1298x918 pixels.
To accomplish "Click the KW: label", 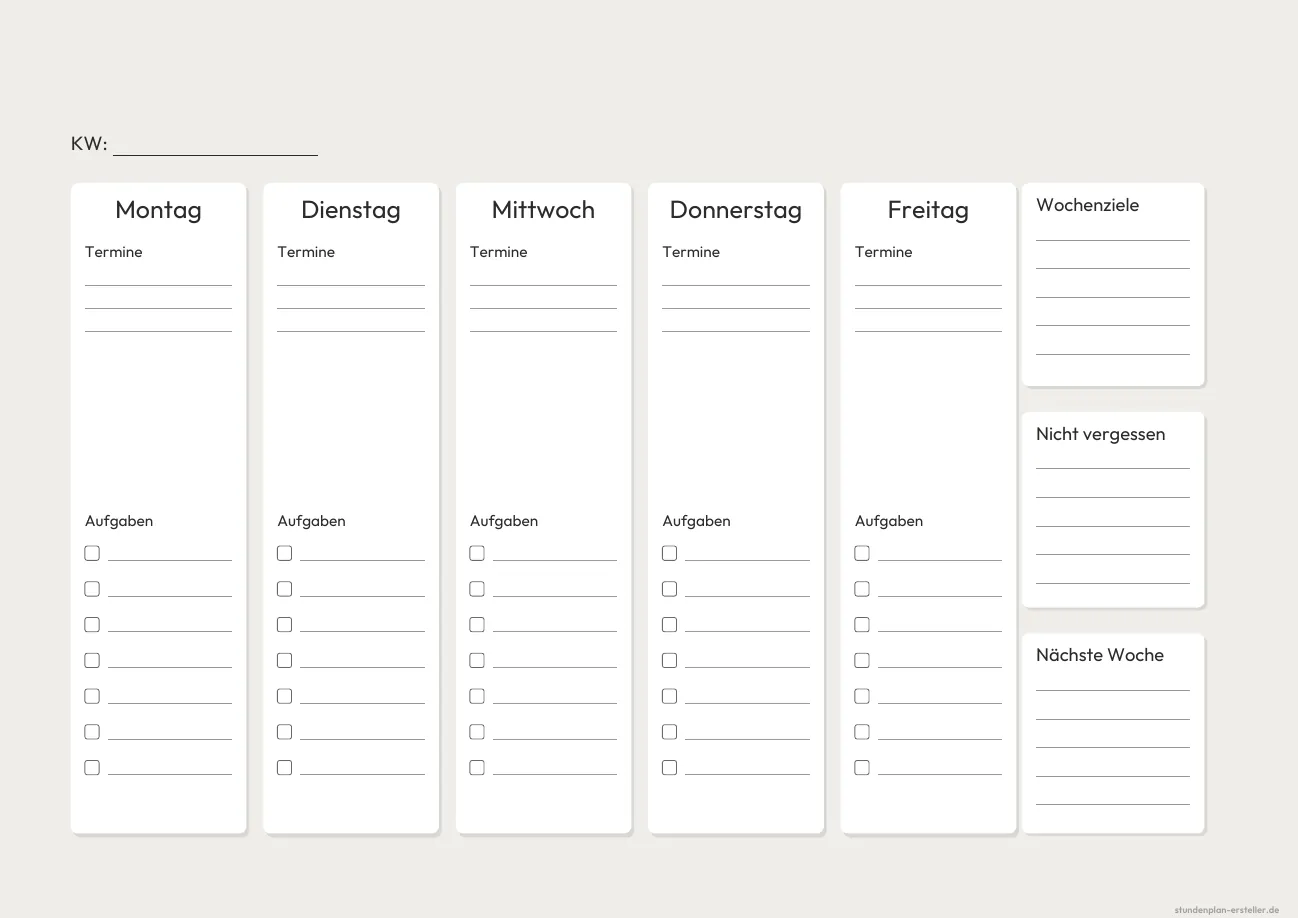I will [89, 143].
